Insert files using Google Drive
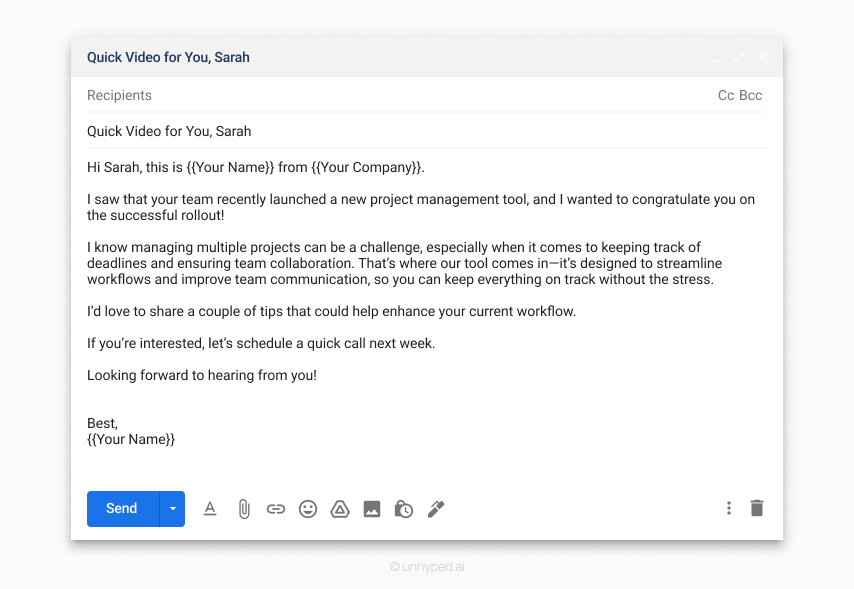 pyautogui.click(x=340, y=508)
